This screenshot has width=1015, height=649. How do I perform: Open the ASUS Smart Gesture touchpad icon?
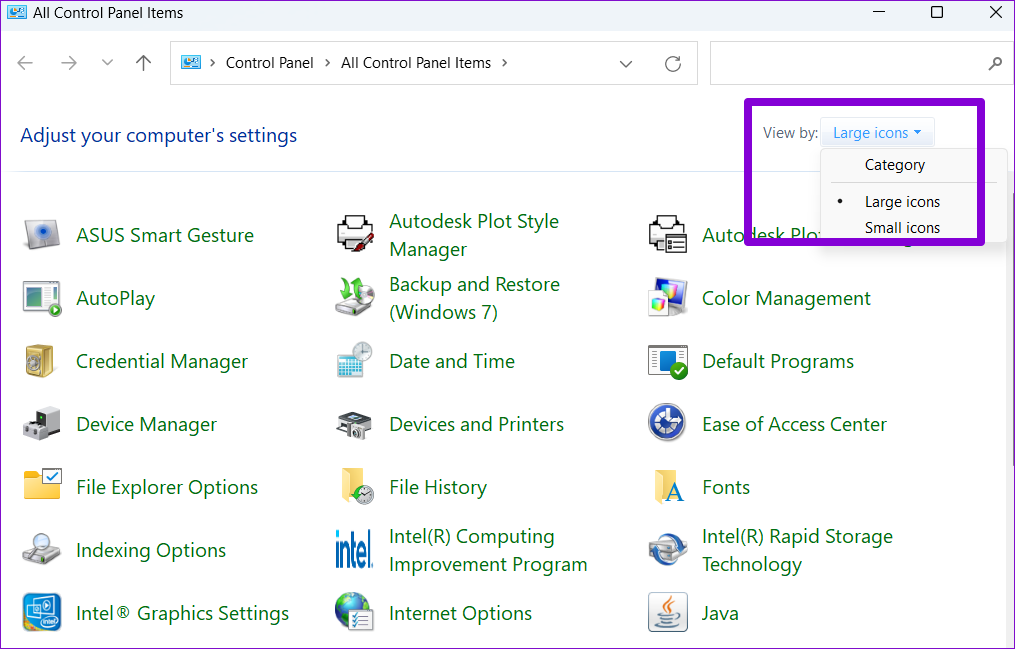[42, 235]
